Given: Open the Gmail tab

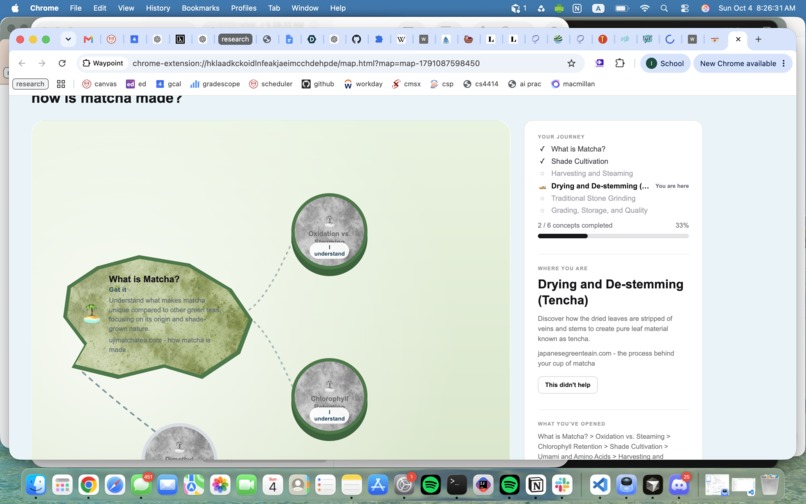Looking at the screenshot, I should click(88, 39).
